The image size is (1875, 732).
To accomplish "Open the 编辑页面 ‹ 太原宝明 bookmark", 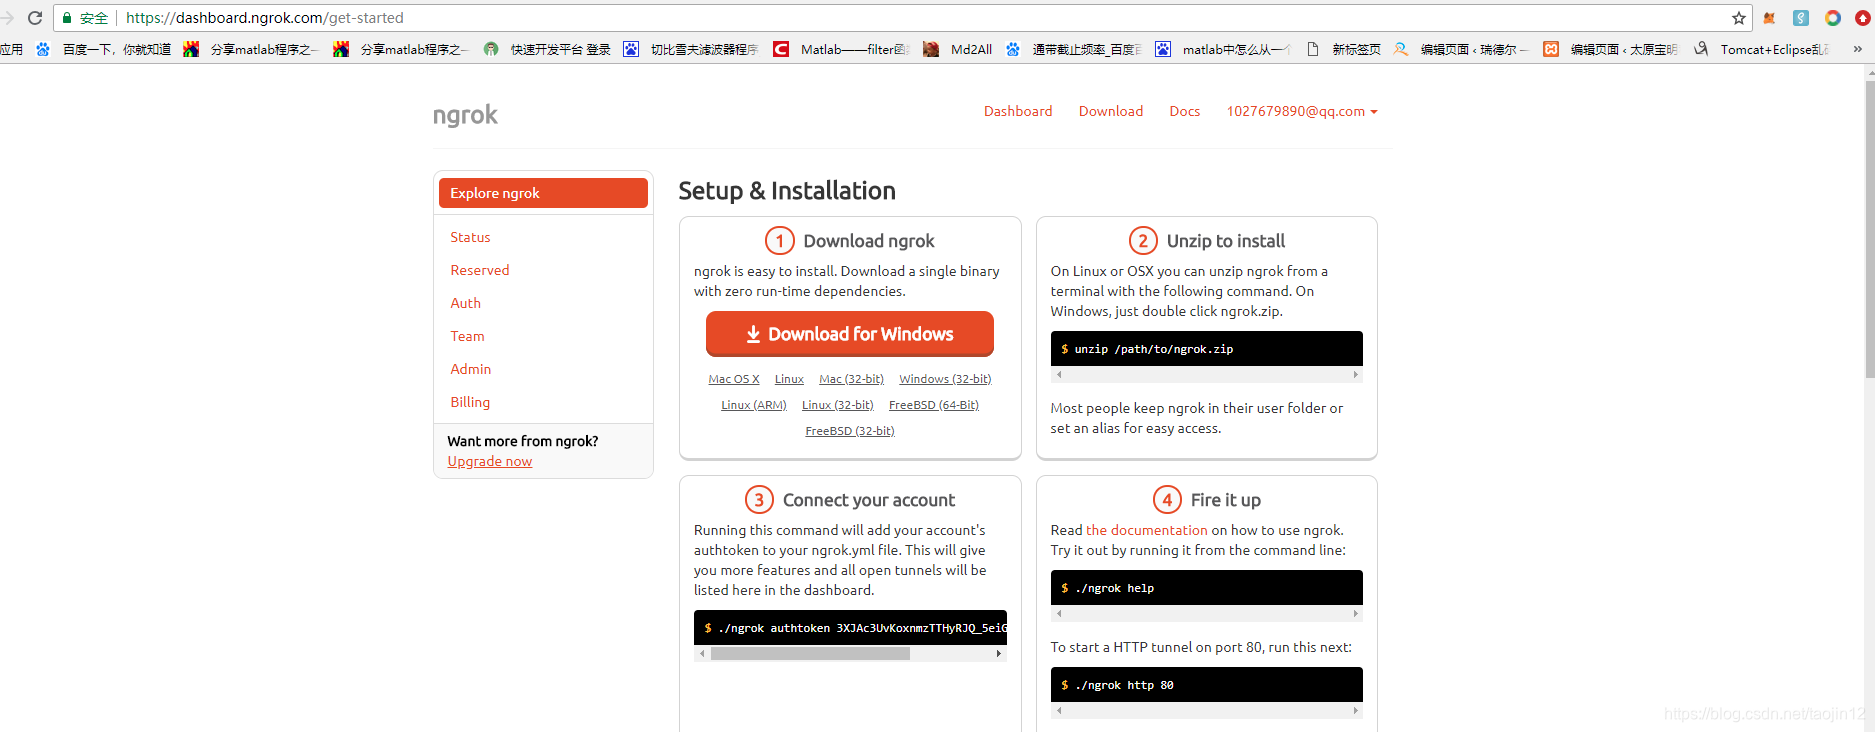I will [1611, 49].
